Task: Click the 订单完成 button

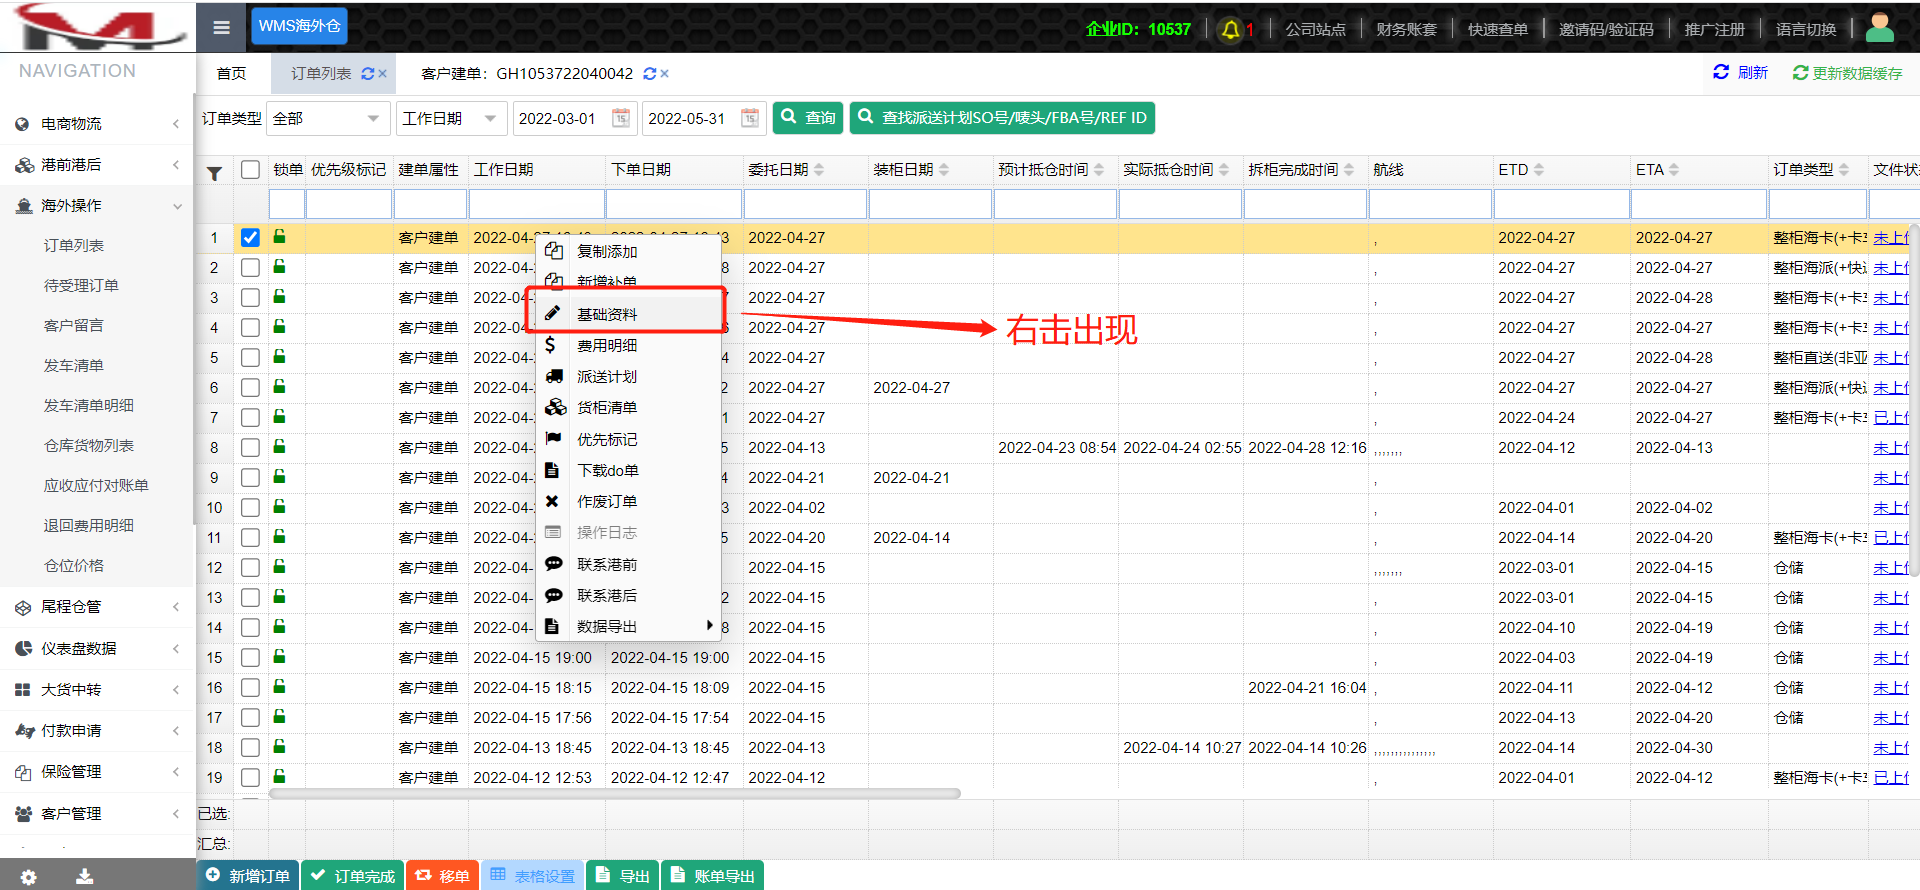Action: (353, 876)
